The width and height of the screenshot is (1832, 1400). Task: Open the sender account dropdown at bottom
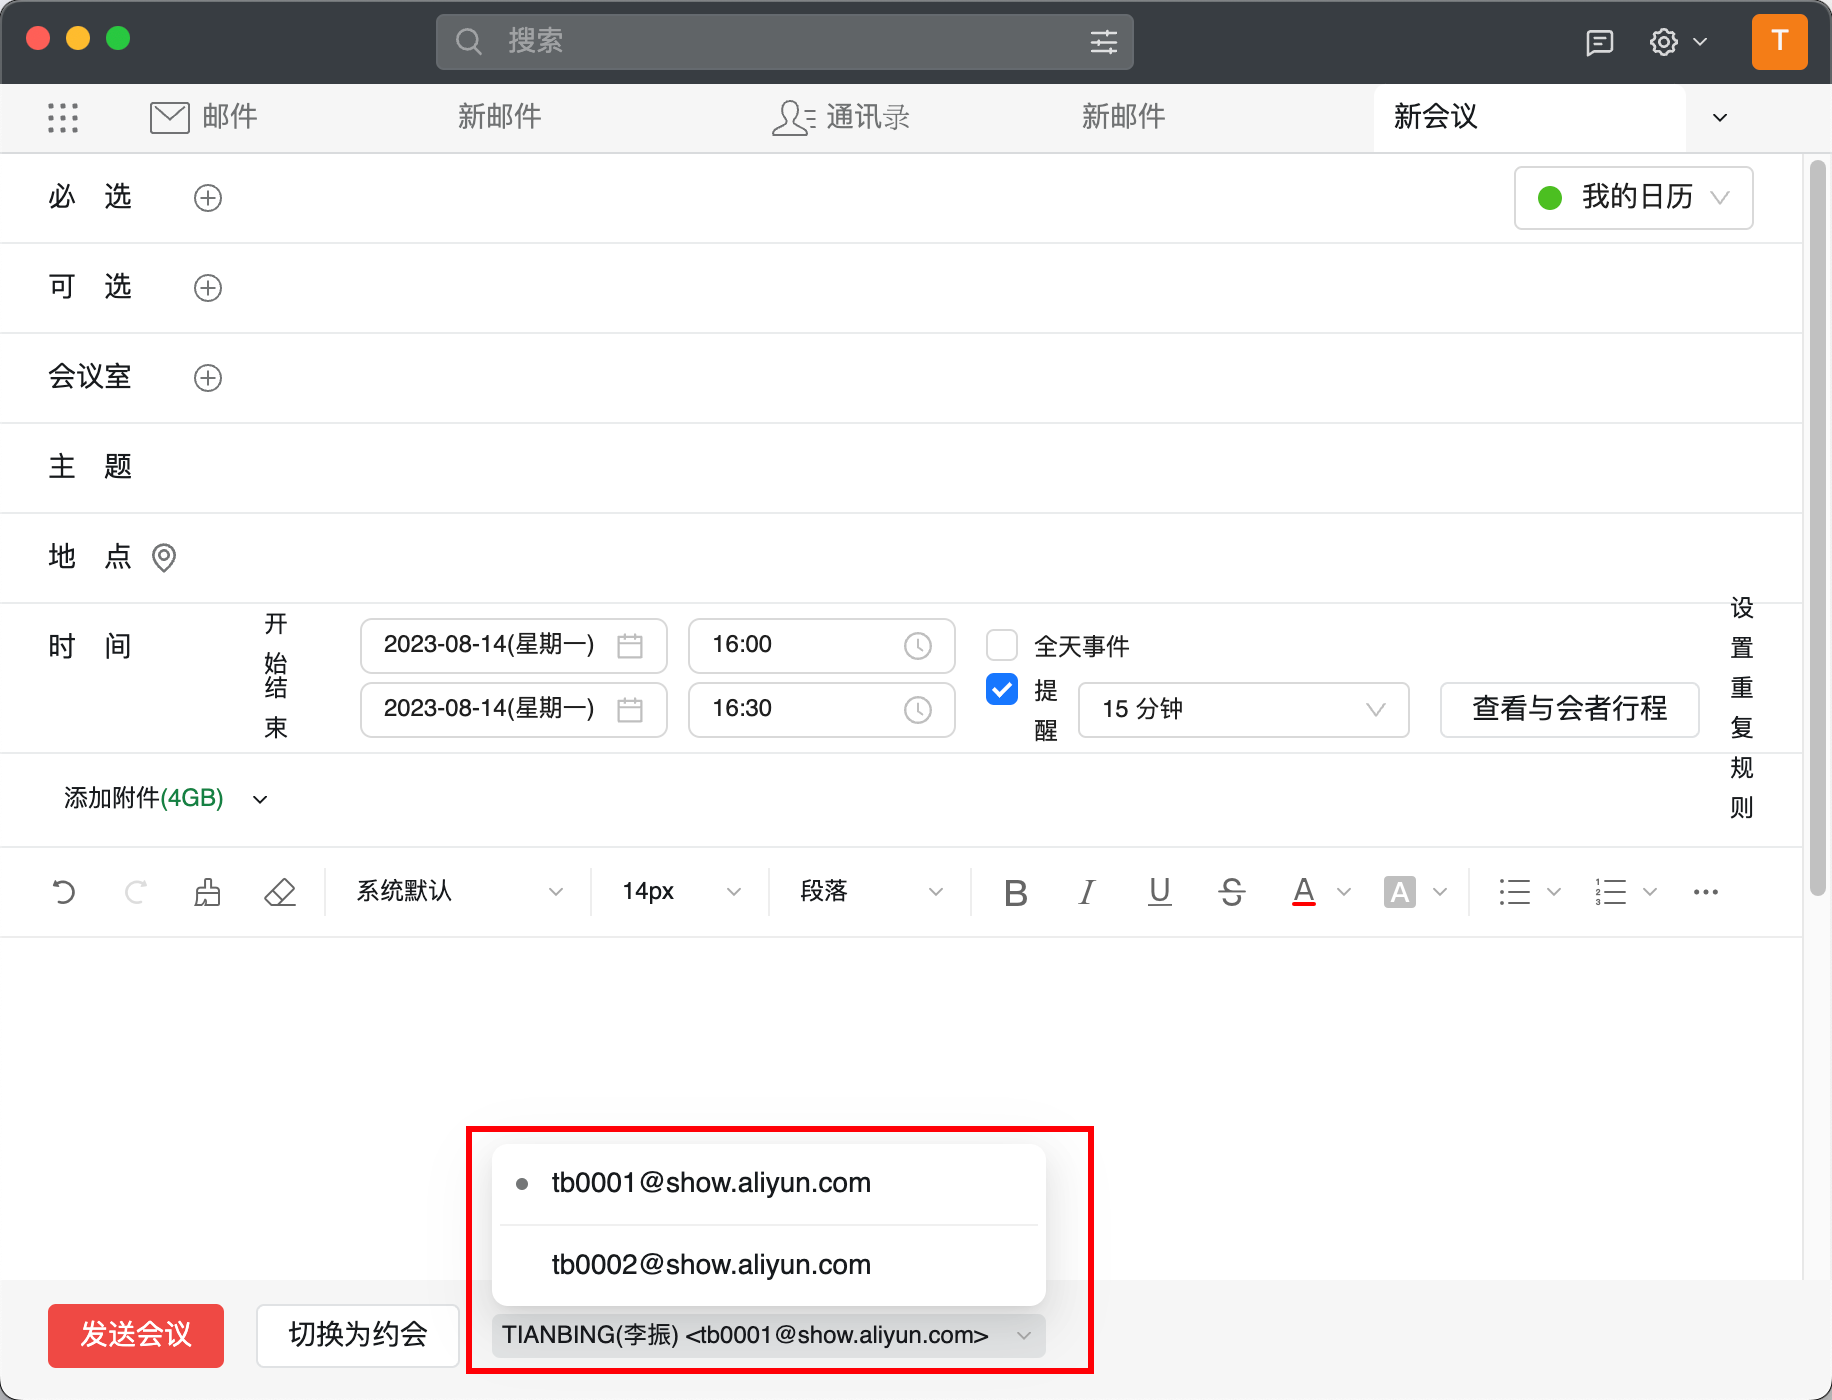click(1023, 1335)
